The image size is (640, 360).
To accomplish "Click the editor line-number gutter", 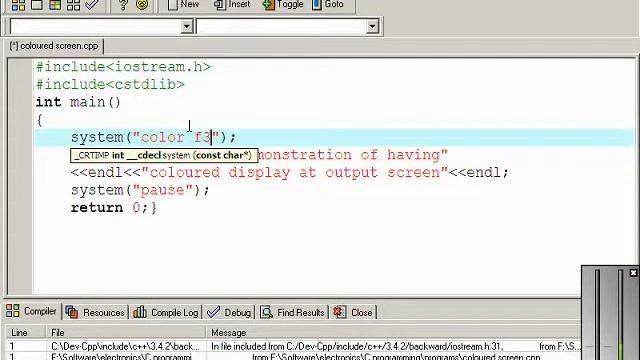I will pos(20,176).
